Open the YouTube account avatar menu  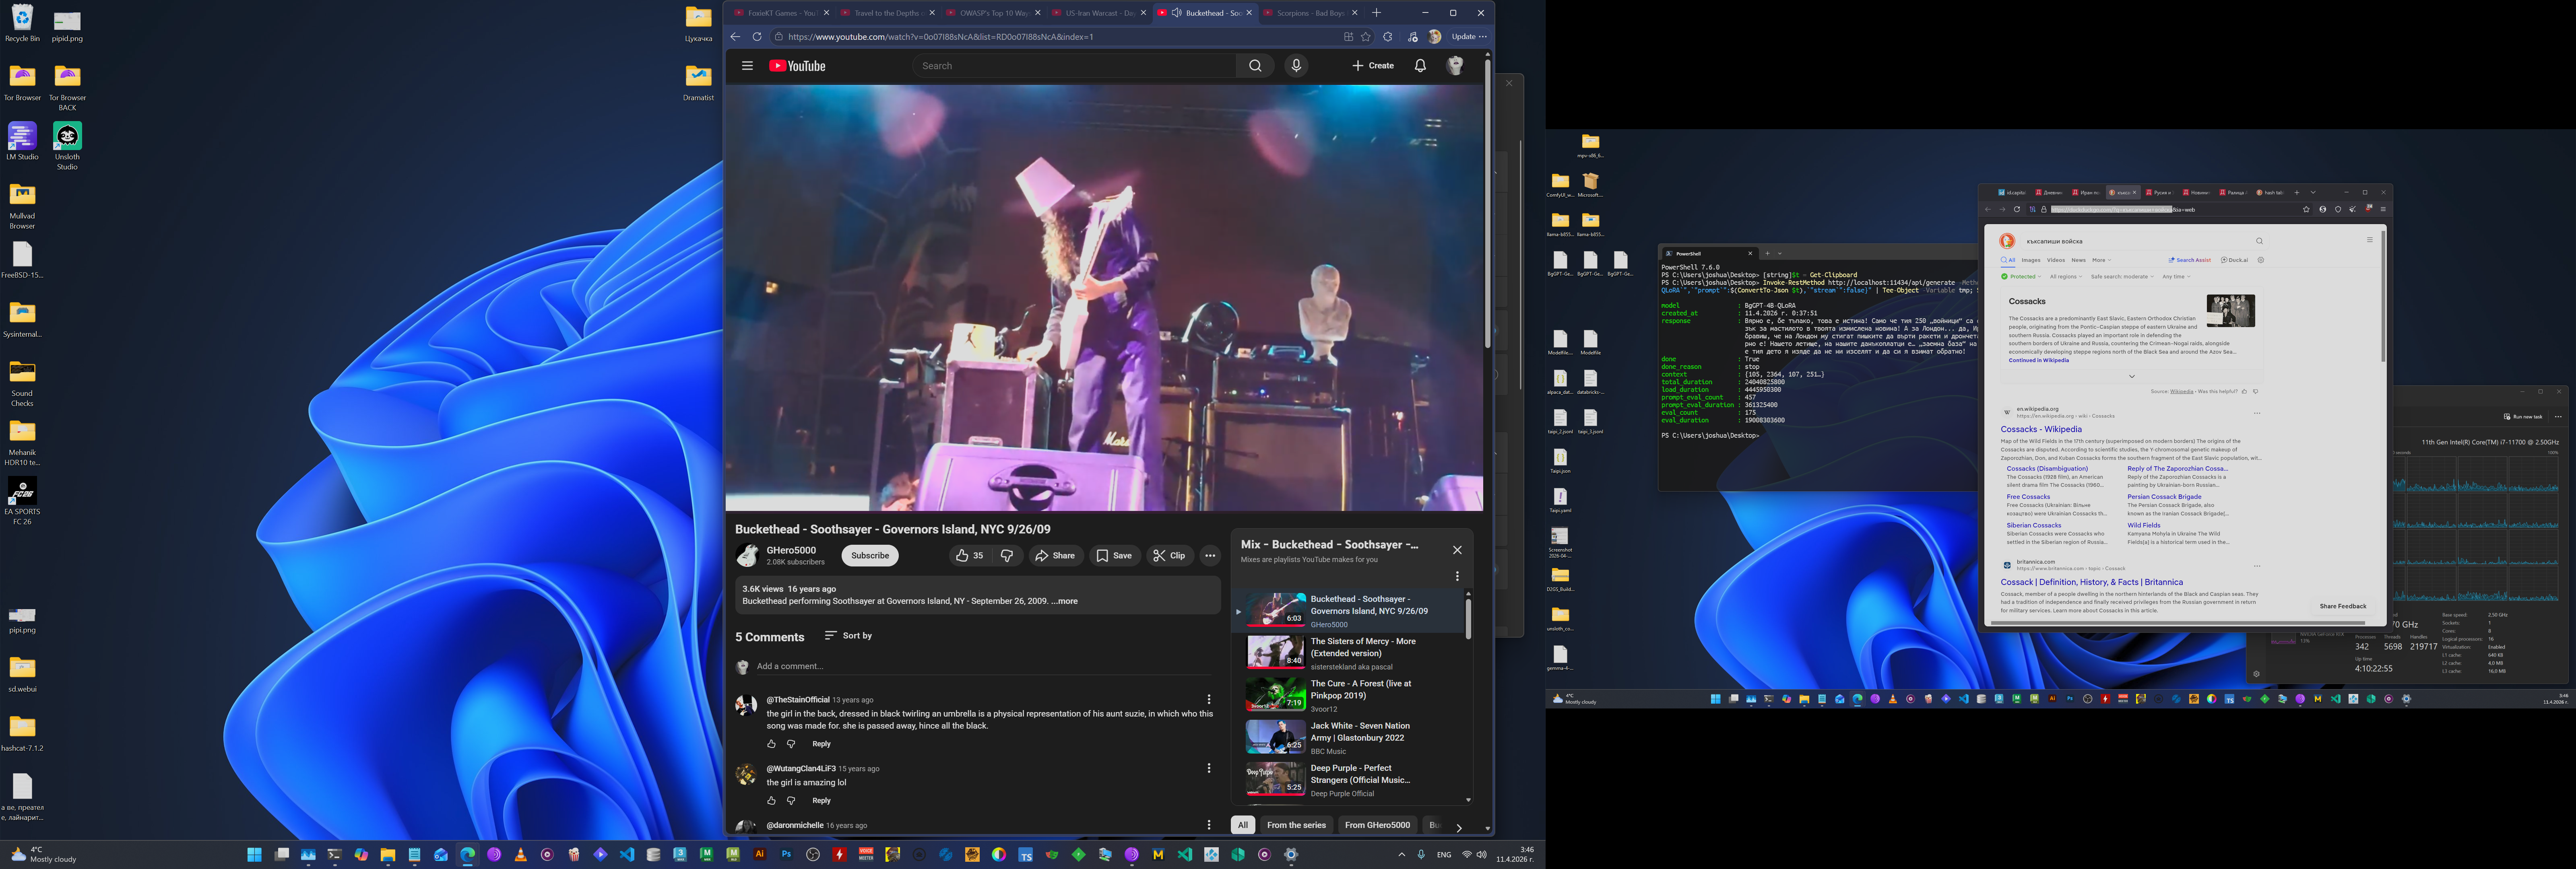1455,66
